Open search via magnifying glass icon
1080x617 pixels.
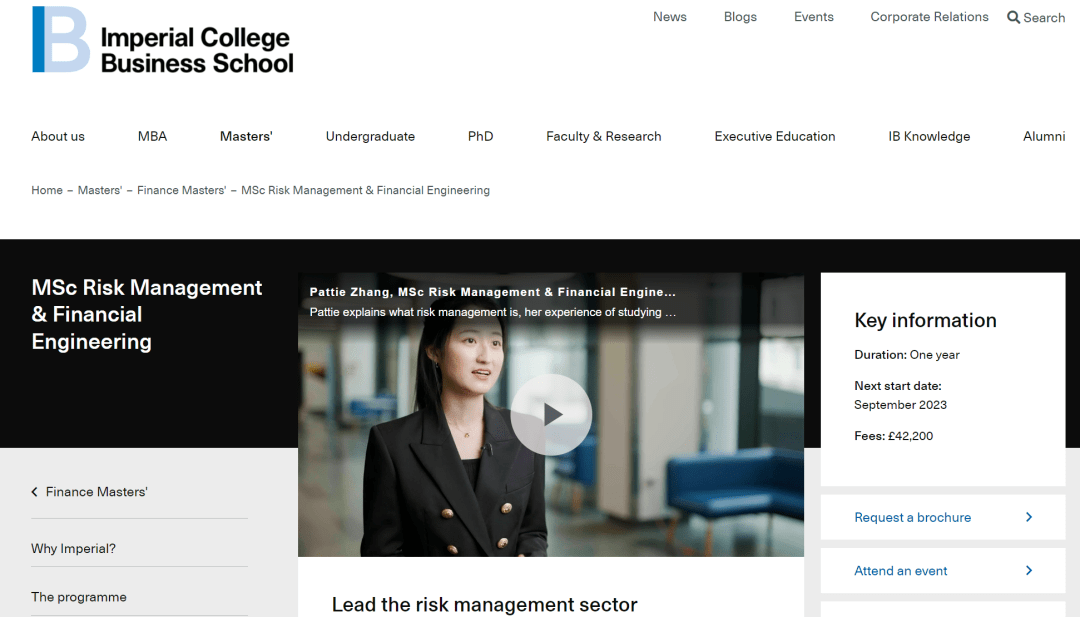pos(1013,17)
